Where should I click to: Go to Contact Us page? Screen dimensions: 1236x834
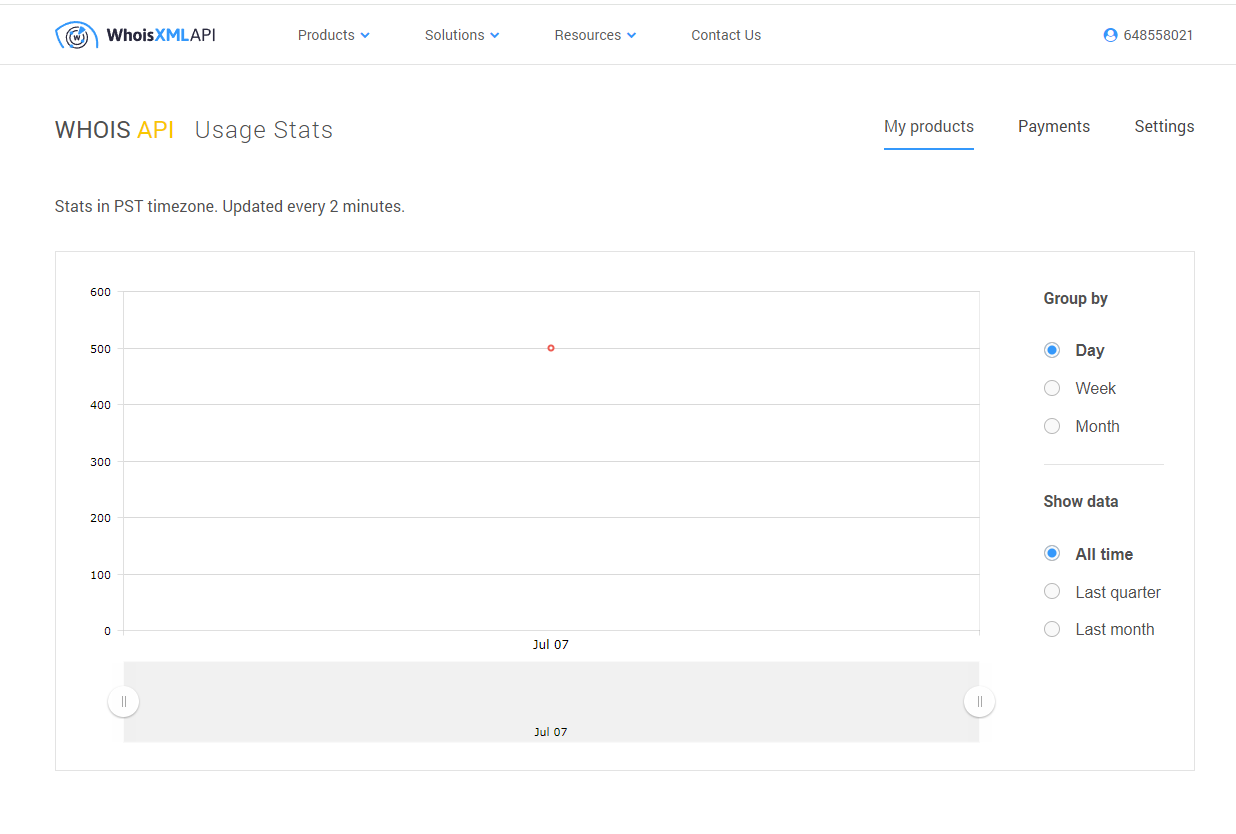(726, 35)
